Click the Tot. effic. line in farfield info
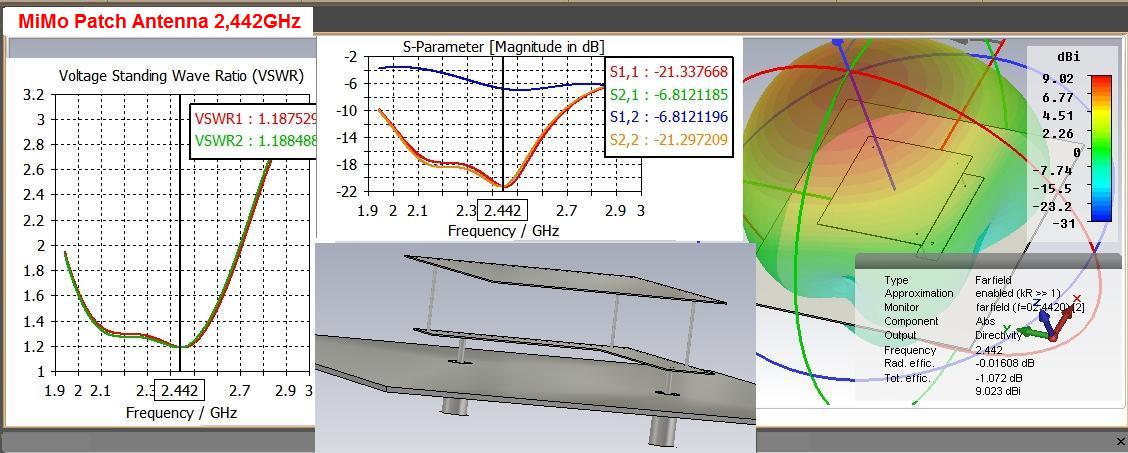 point(953,378)
